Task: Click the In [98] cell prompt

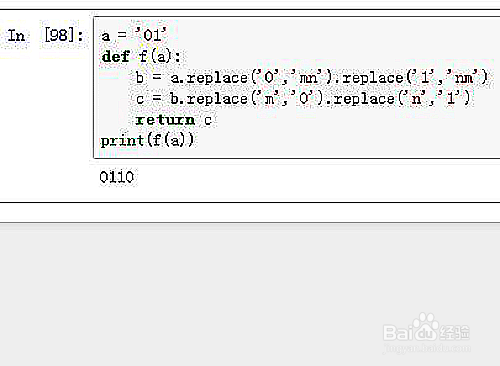Action: [45, 35]
